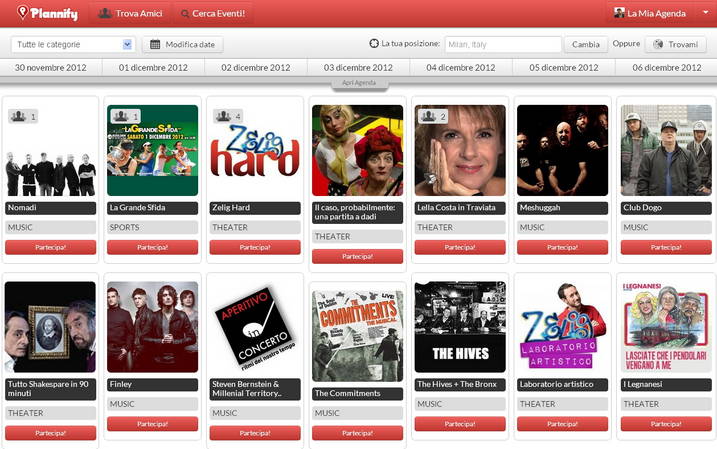Image resolution: width=717 pixels, height=449 pixels.
Task: Open The Hives + The Bronx title link
Action: click(457, 384)
